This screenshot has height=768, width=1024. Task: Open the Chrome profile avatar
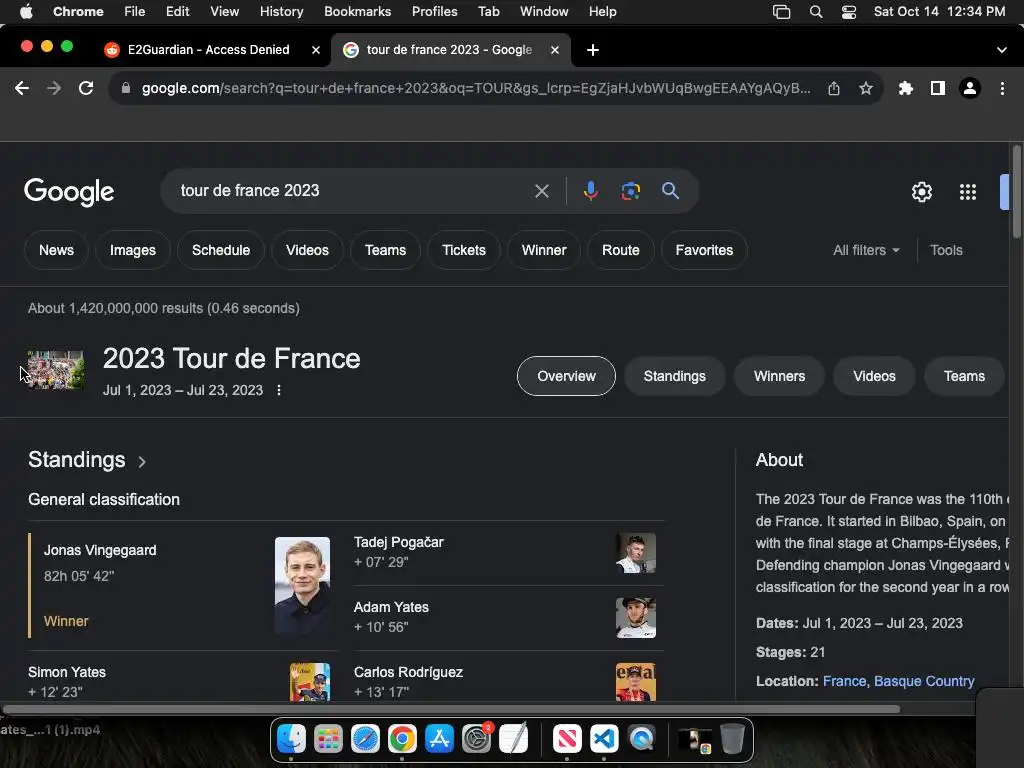point(970,88)
